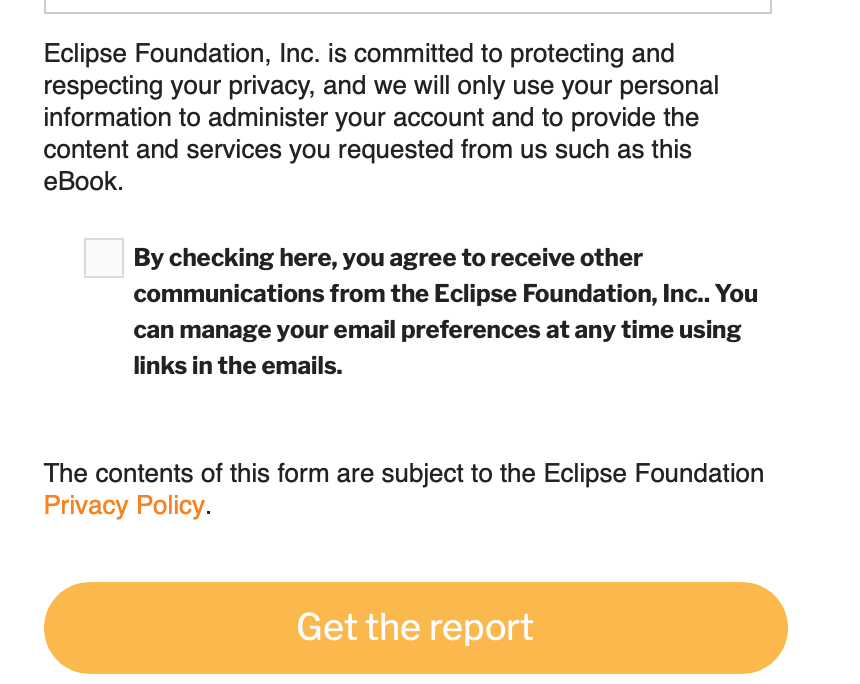The width and height of the screenshot is (860, 684).
Task: Click the text box edge at the top
Action: pos(408,5)
